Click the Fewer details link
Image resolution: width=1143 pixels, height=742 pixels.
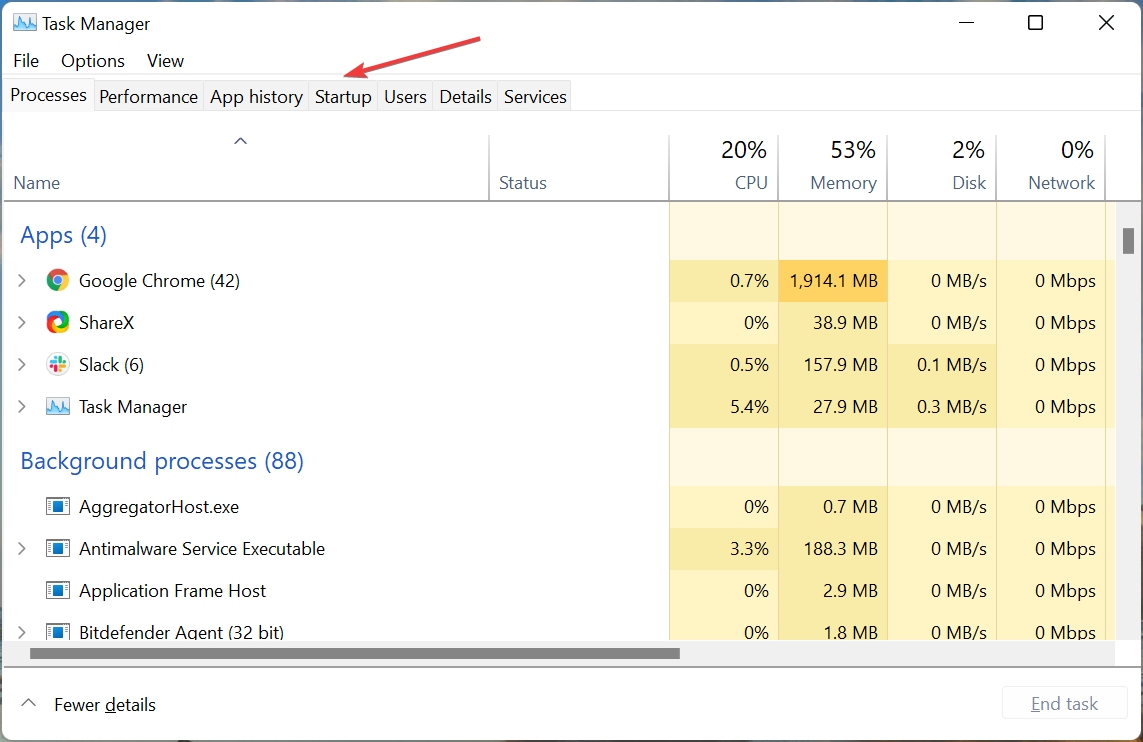tap(105, 705)
